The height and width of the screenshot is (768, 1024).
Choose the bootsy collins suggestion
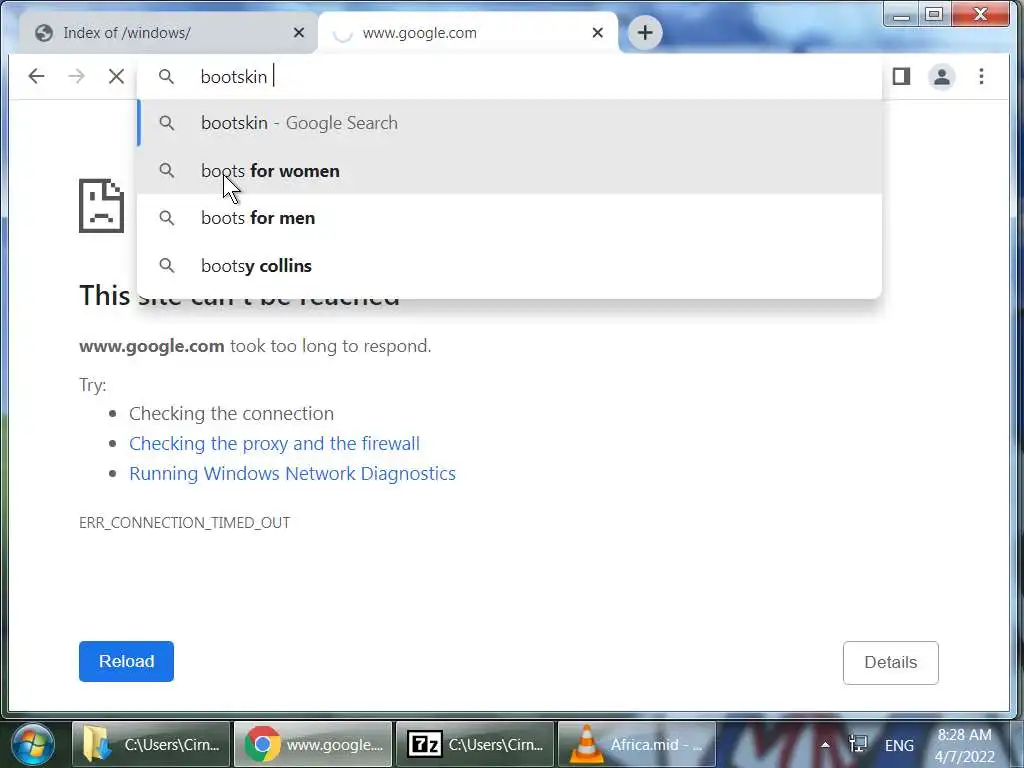[x=509, y=266]
